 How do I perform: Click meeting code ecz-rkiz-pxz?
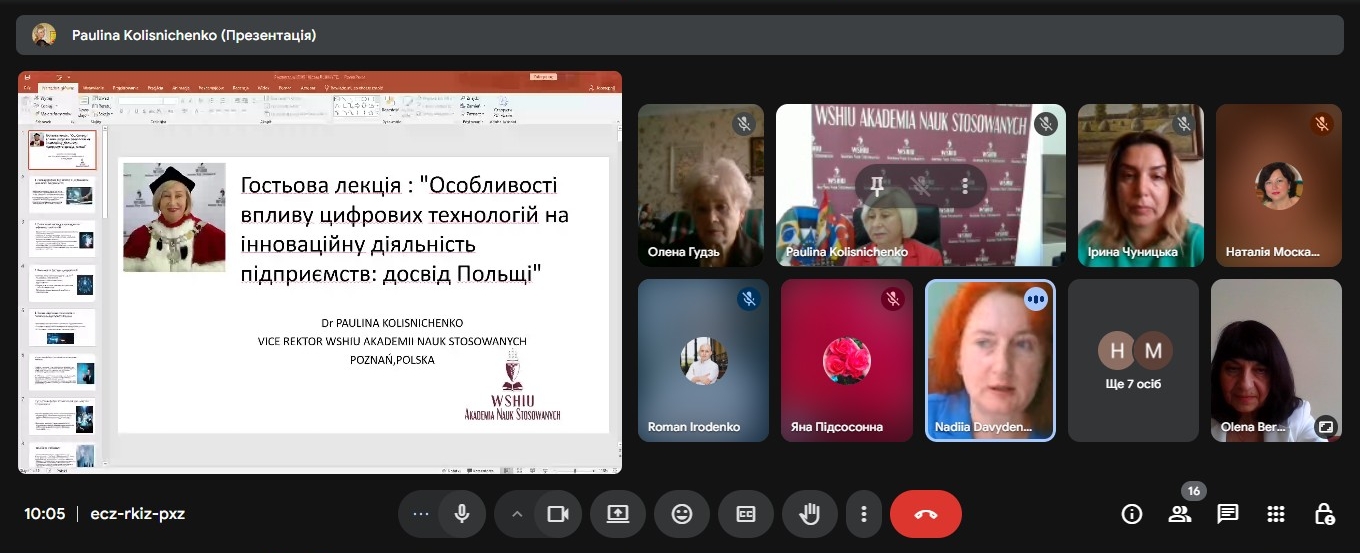(x=137, y=514)
